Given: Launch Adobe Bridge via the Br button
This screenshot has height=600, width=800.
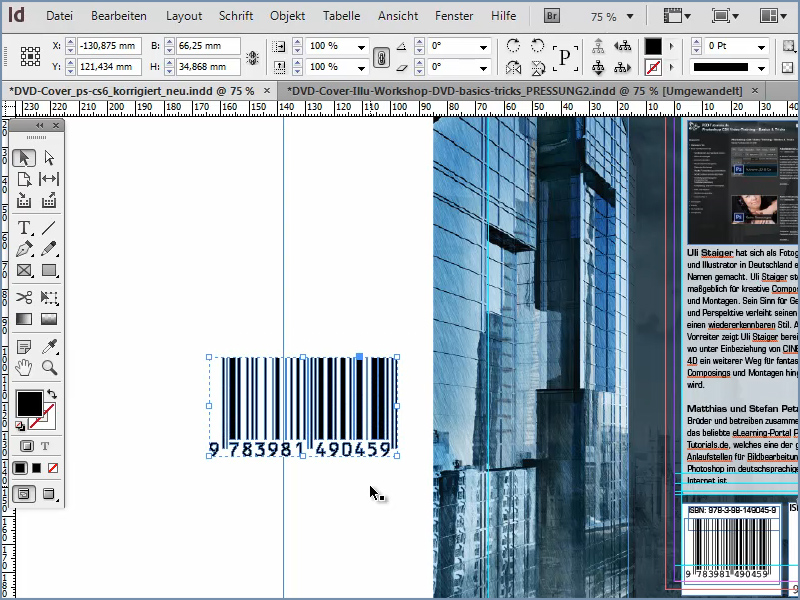Looking at the screenshot, I should (x=551, y=15).
